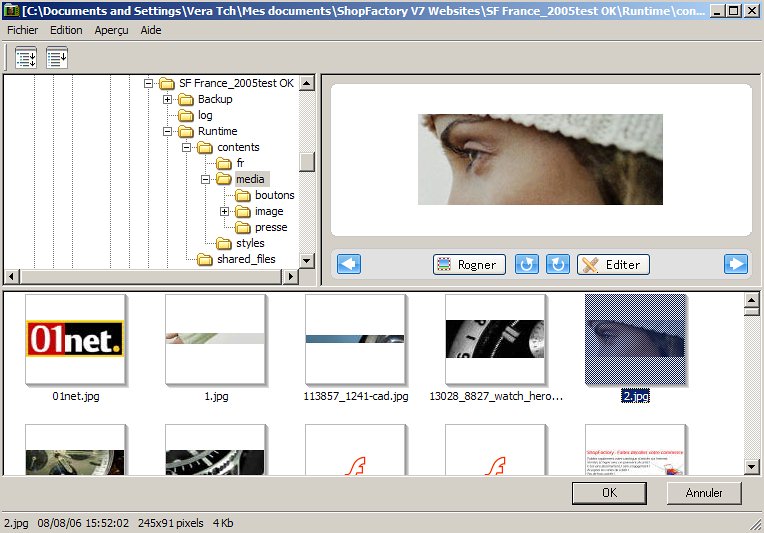
Task: Expand the Backup folder
Action: [x=168, y=99]
